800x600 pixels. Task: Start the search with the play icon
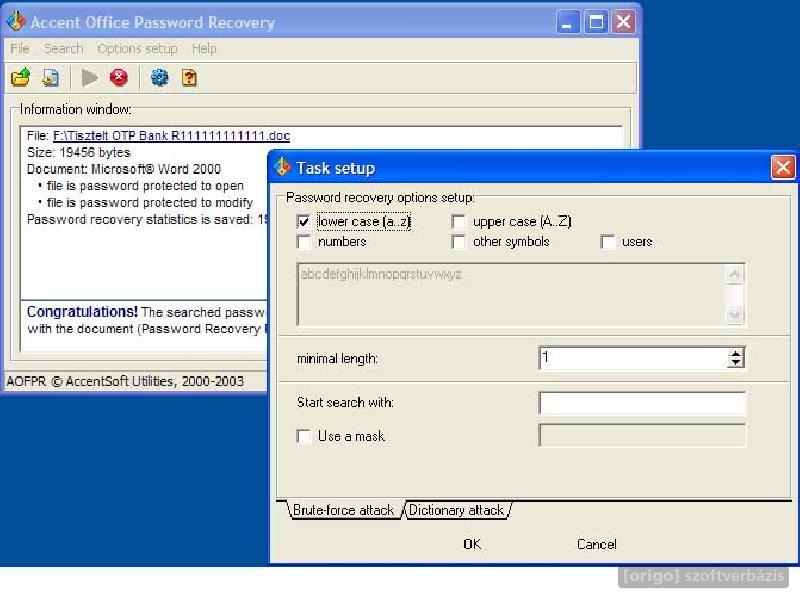tap(89, 78)
